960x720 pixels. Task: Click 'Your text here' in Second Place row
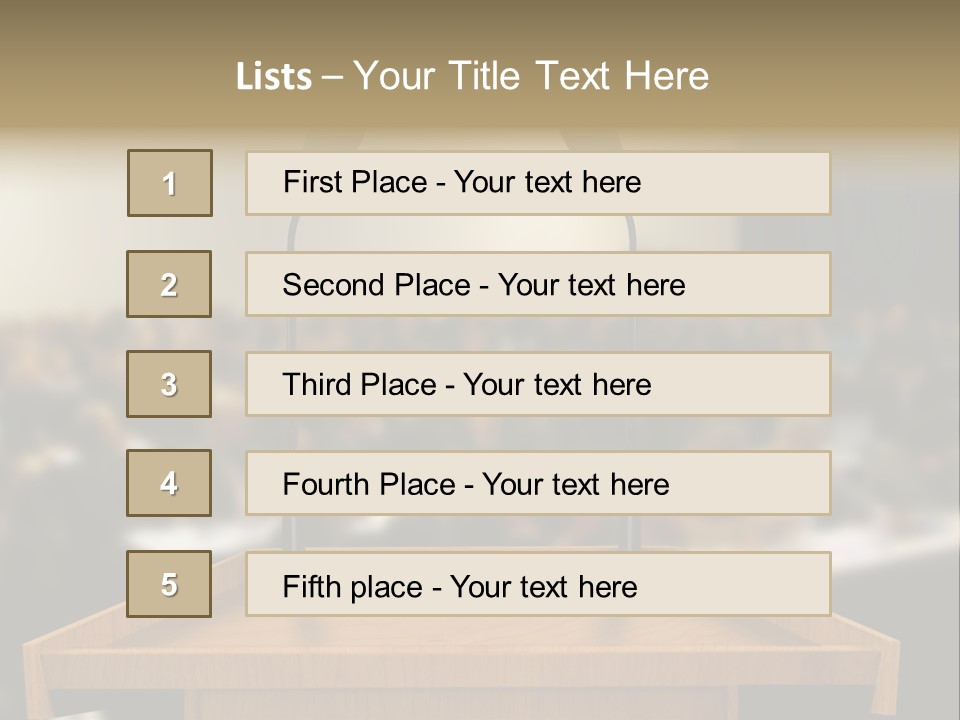pos(591,285)
